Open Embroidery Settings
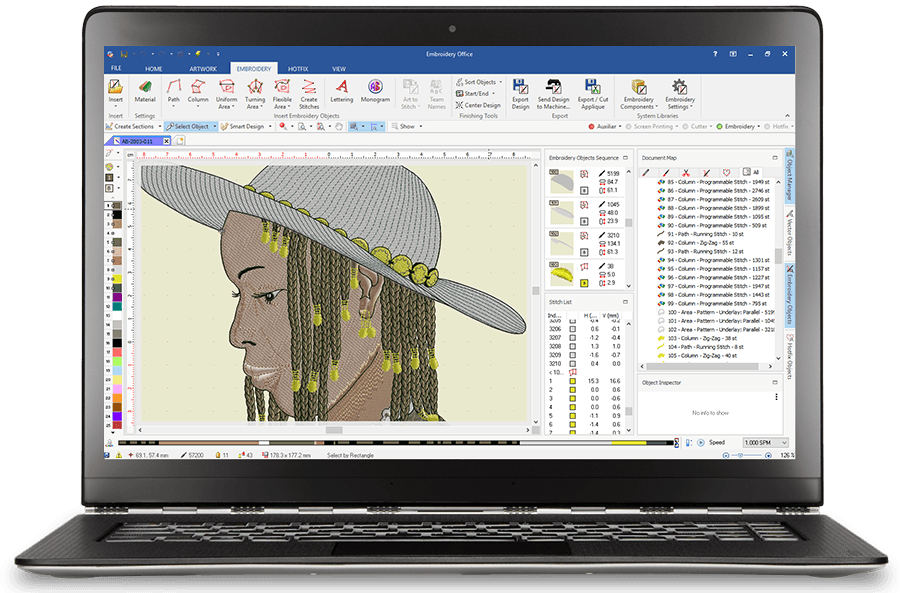 680,94
